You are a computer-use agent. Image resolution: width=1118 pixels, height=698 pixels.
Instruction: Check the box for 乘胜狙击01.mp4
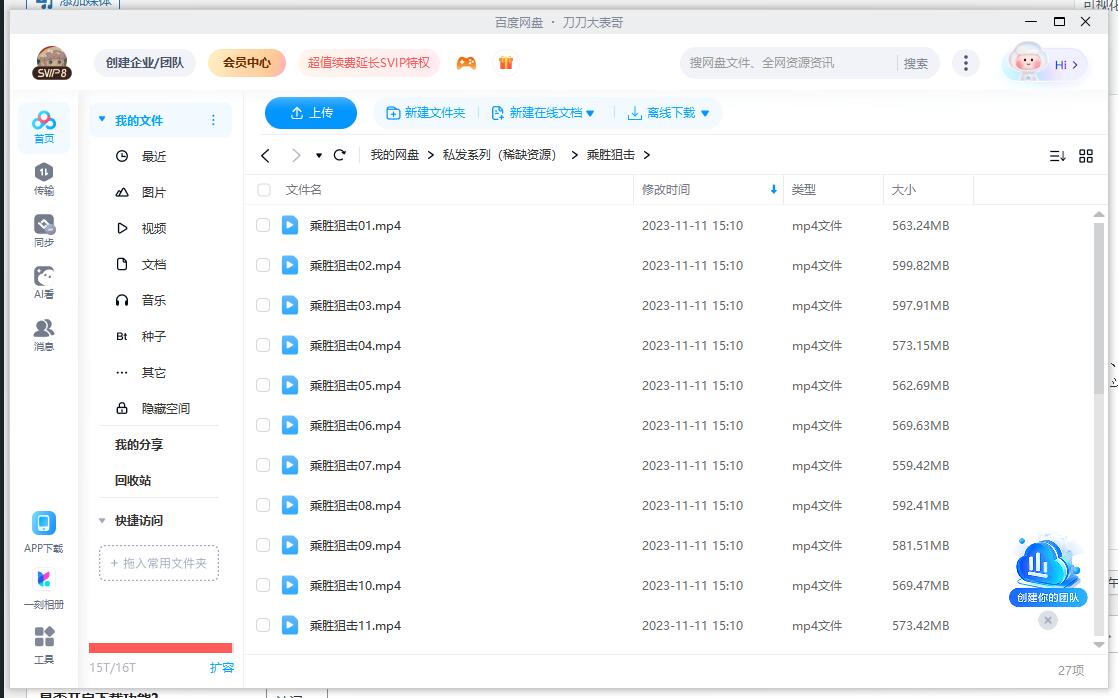click(x=263, y=226)
